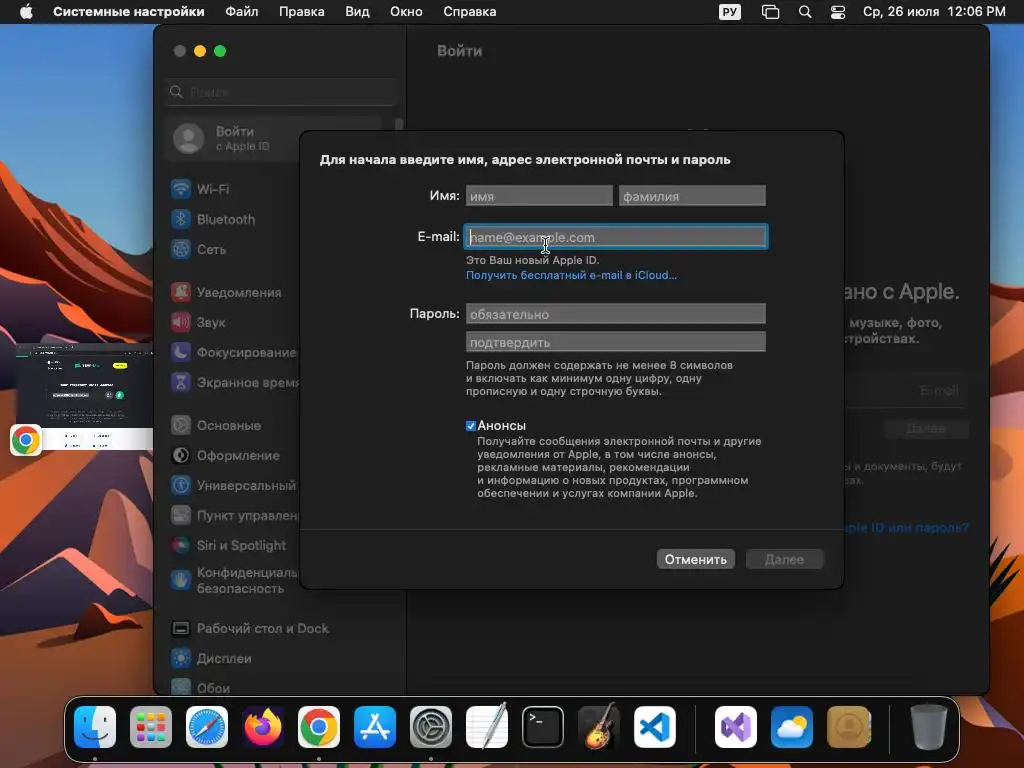Click the Далее button in dialog
Viewport: 1024px width, 768px height.
pyautogui.click(x=784, y=559)
